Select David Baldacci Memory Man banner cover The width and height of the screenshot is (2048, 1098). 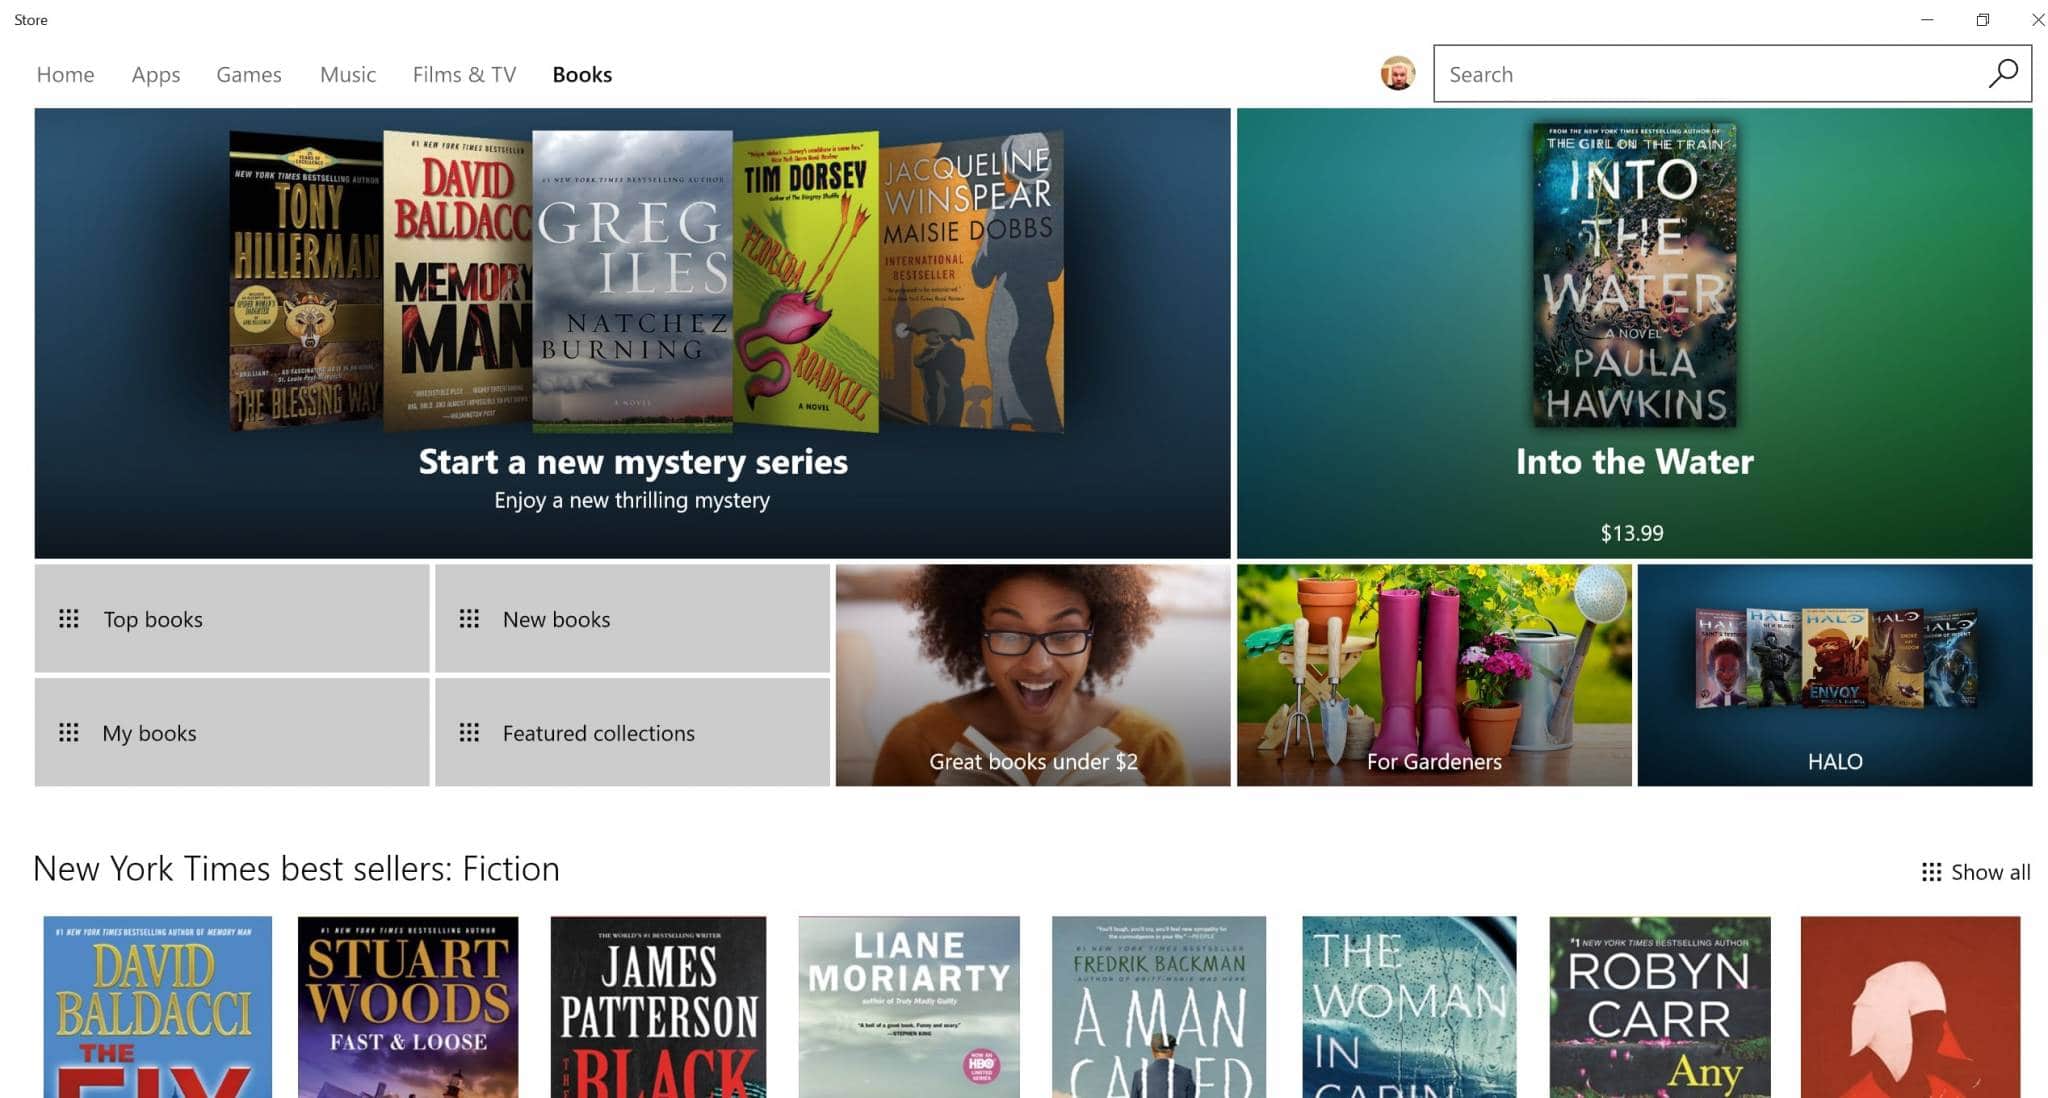457,282
